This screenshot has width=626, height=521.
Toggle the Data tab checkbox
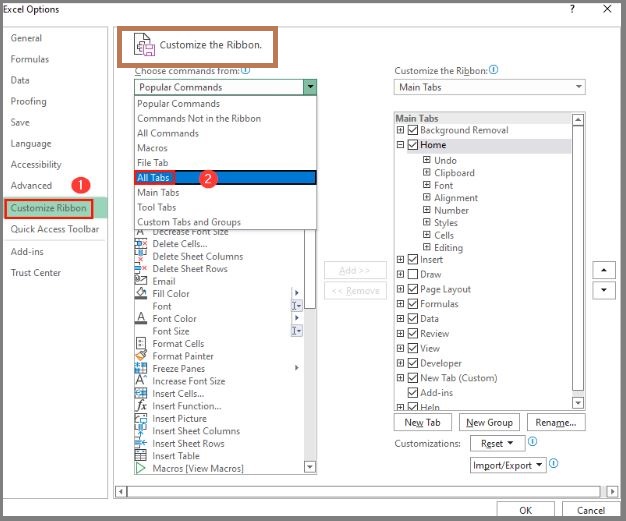point(413,319)
